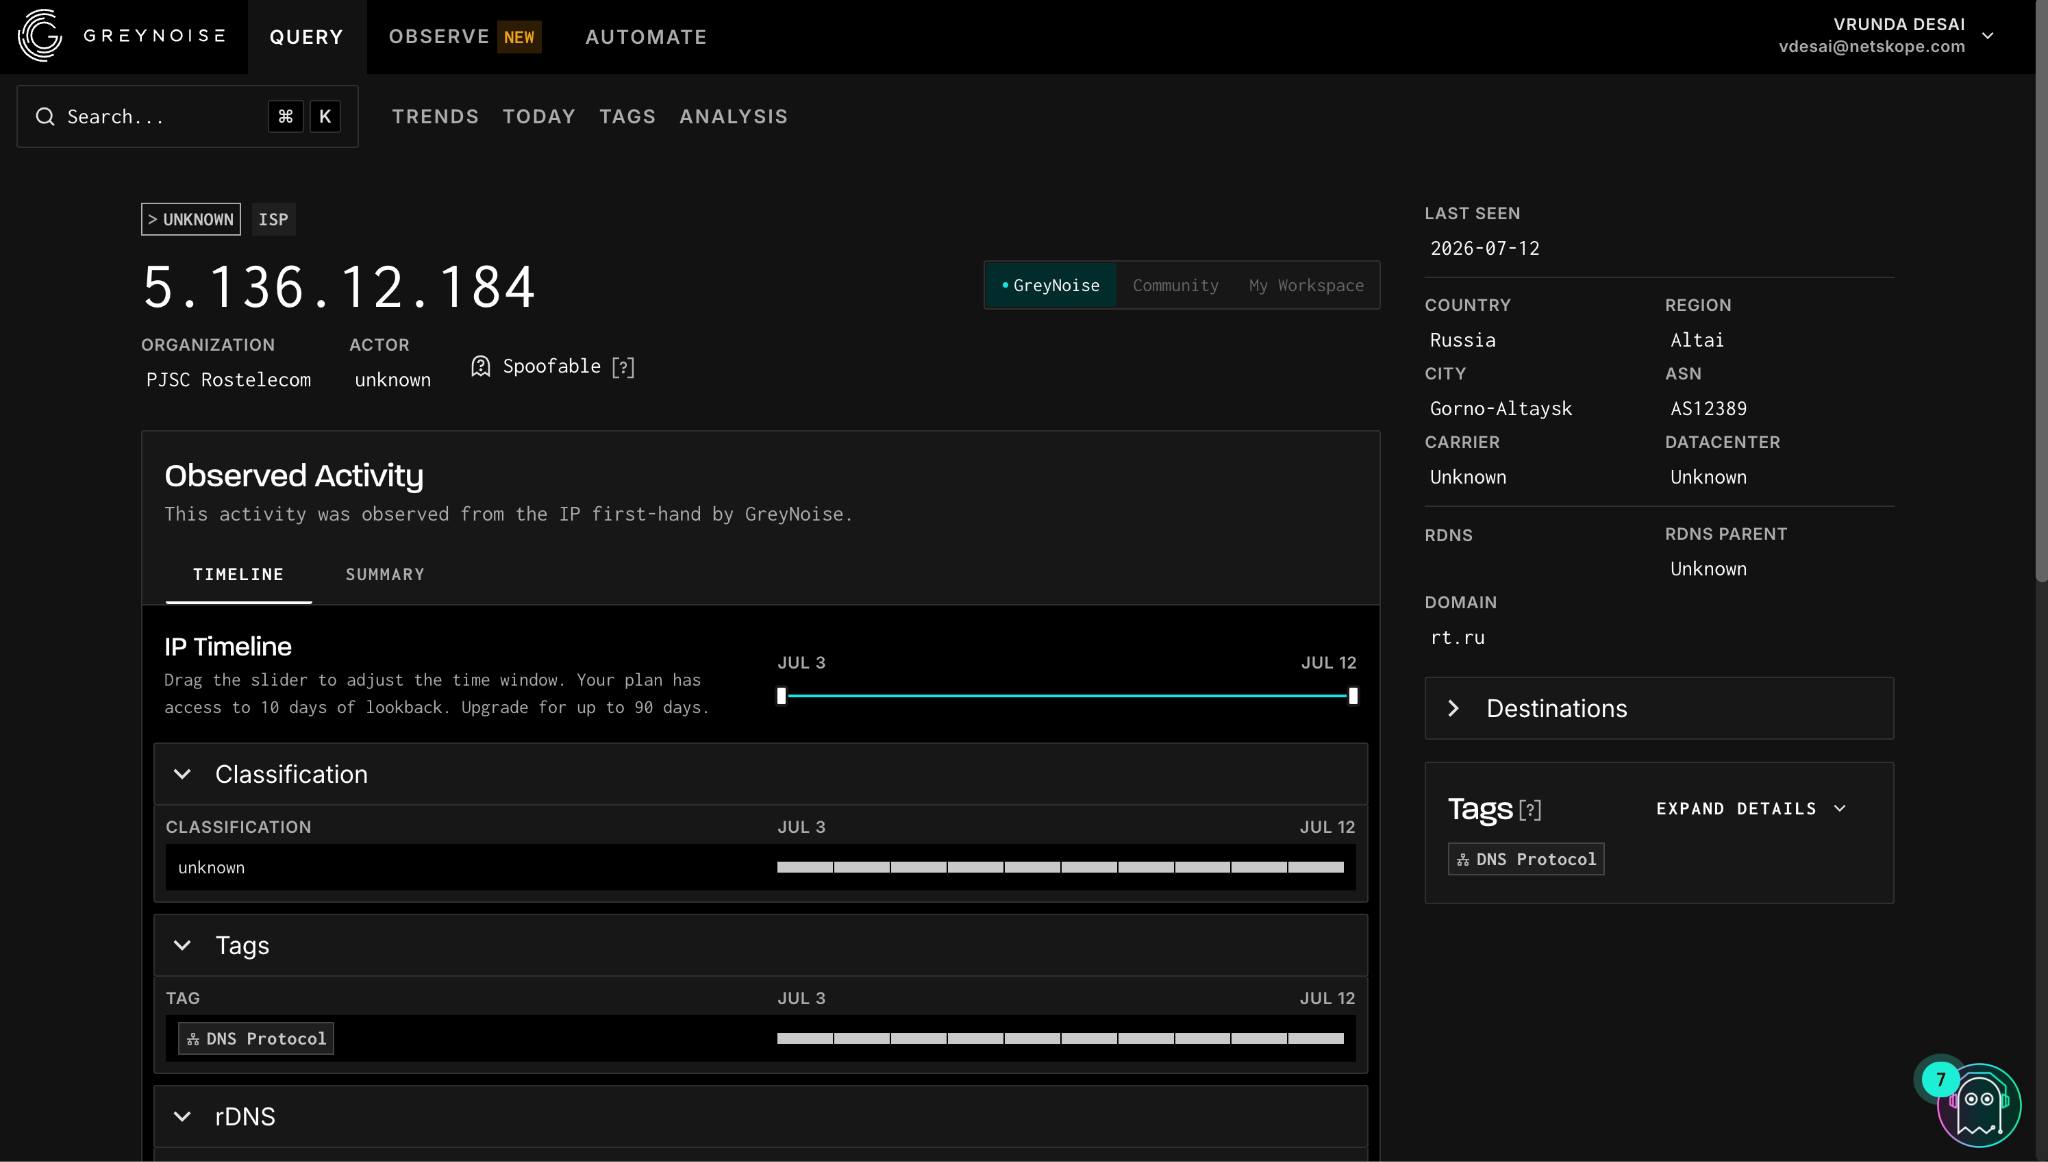The image size is (2048, 1162).
Task: Collapse the Tags timeline section
Action: (x=182, y=945)
